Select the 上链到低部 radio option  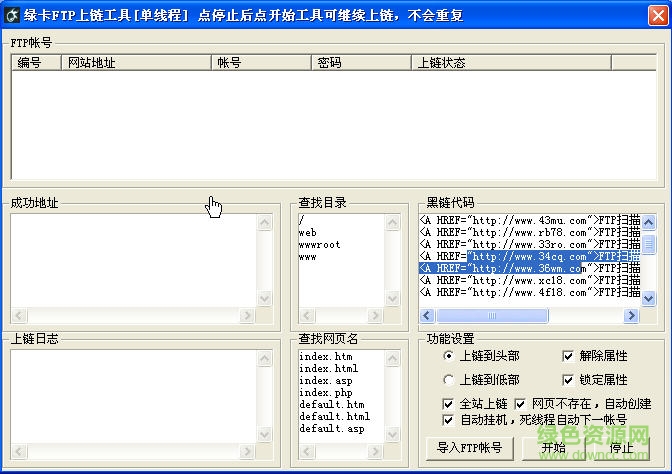(448, 380)
